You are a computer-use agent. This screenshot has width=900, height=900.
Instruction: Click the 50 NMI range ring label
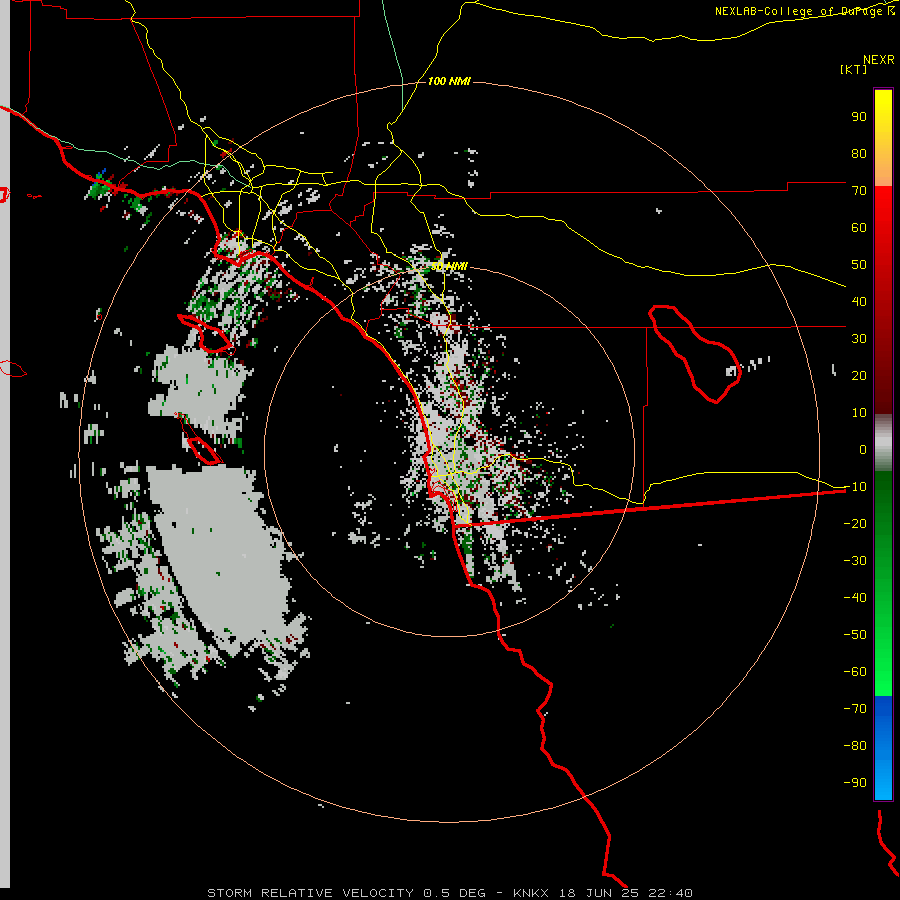449,266
